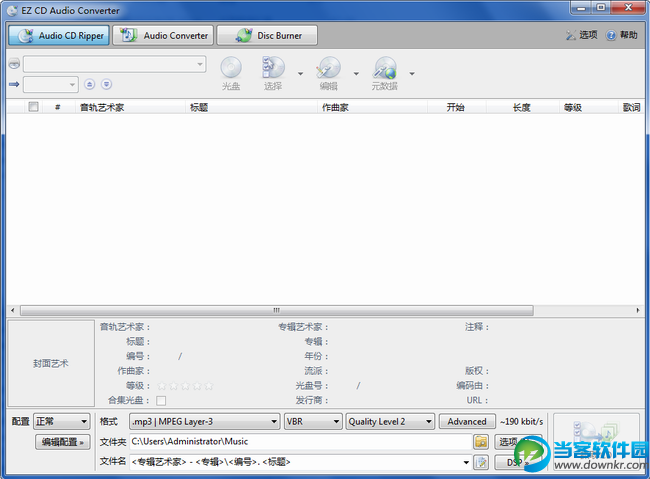Click the app icon in title bar
The width and height of the screenshot is (650, 479).
13,10
